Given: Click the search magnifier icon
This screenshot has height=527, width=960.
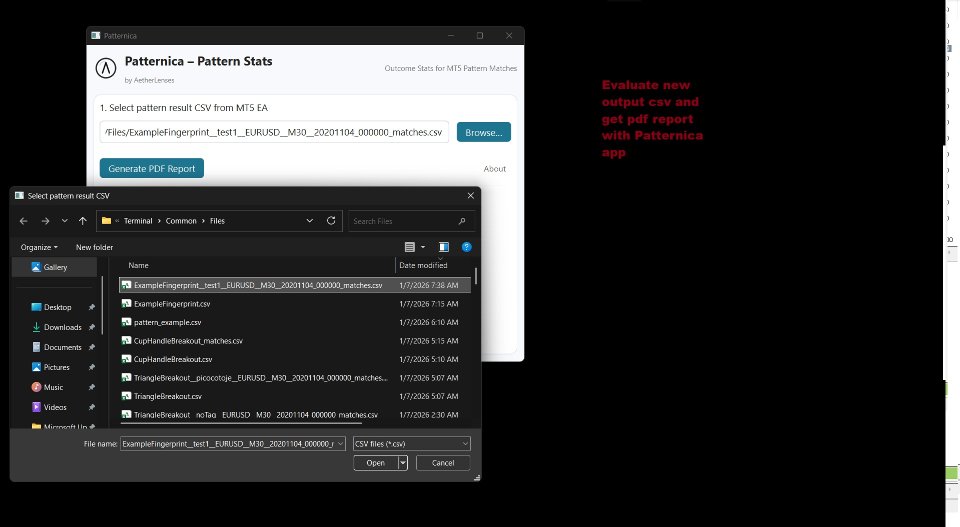Looking at the screenshot, I should click(x=462, y=221).
